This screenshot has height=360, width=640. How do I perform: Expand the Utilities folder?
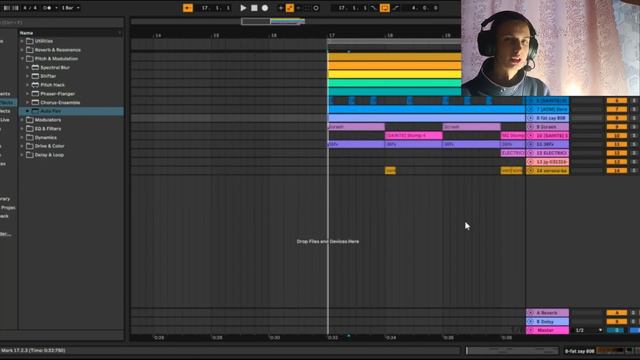22,41
